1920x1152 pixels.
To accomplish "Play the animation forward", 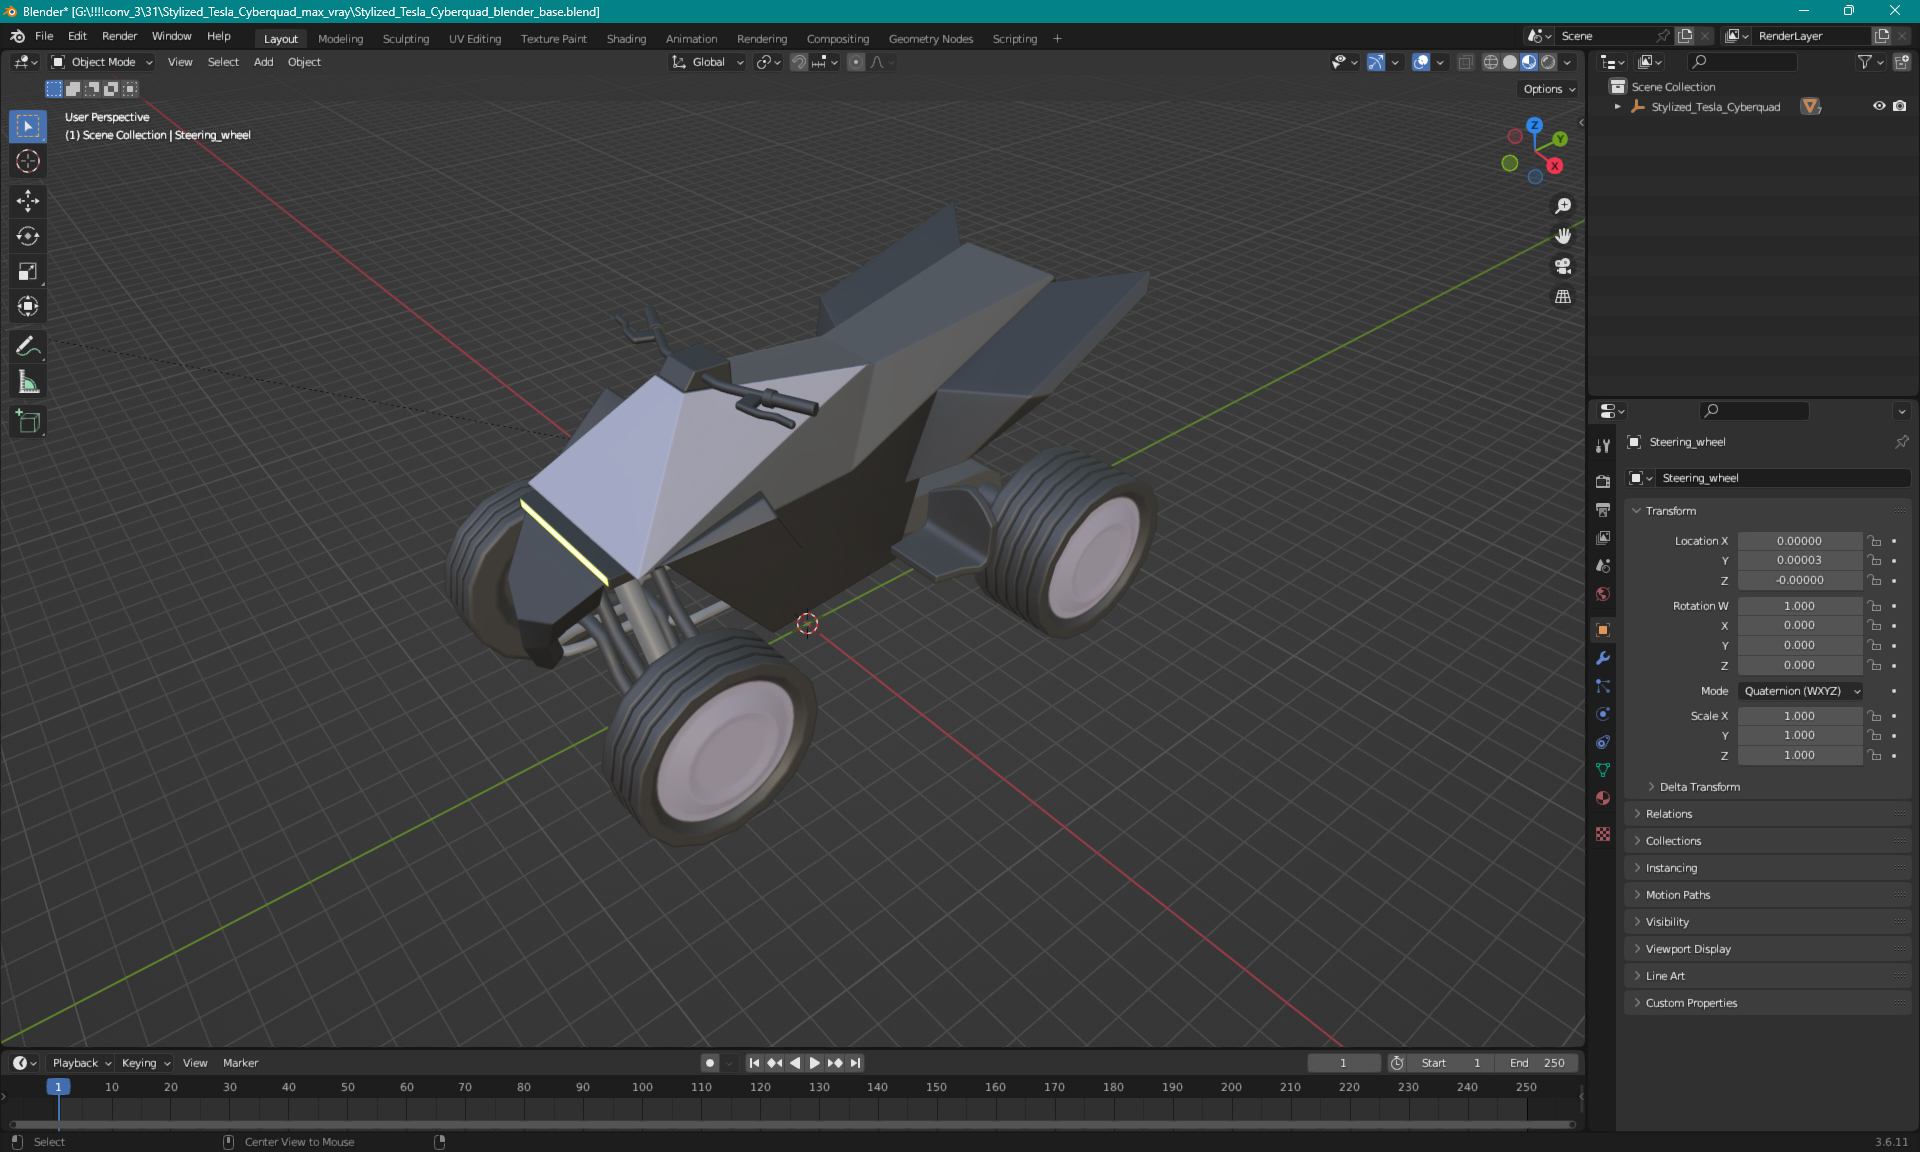I will (x=814, y=1063).
